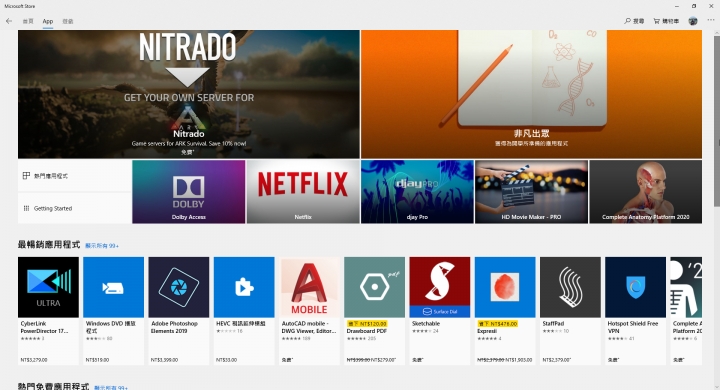Open the orange notebook feature banner
Screen dimensions: 720x390
click(531, 94)
